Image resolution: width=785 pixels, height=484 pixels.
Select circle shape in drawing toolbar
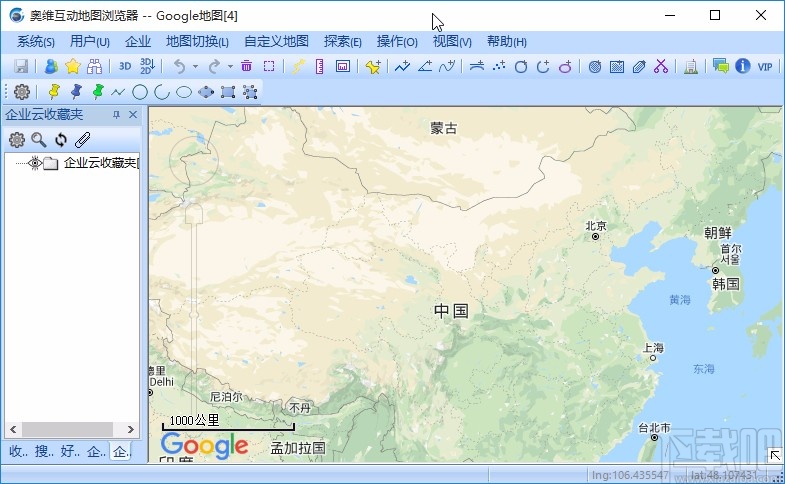(x=140, y=92)
